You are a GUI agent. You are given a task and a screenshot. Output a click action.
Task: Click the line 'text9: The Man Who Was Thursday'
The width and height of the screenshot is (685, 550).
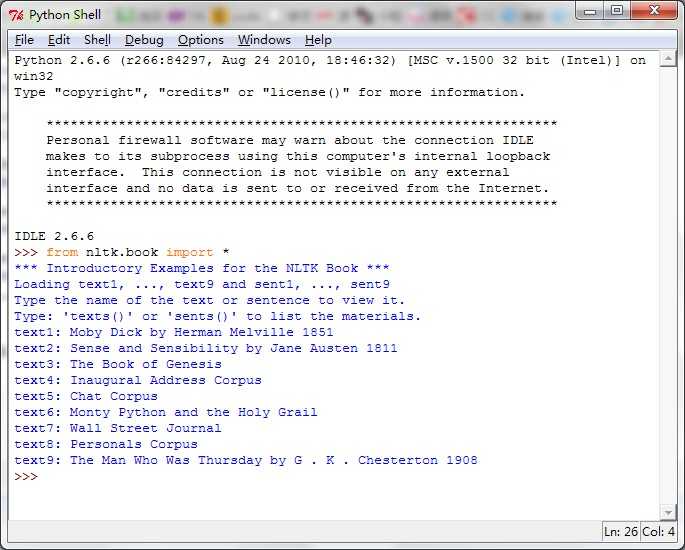click(246, 460)
